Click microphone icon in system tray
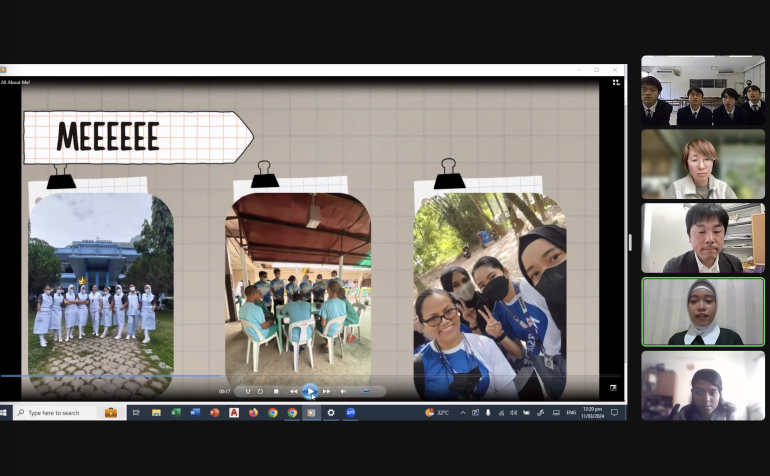 click(x=488, y=413)
